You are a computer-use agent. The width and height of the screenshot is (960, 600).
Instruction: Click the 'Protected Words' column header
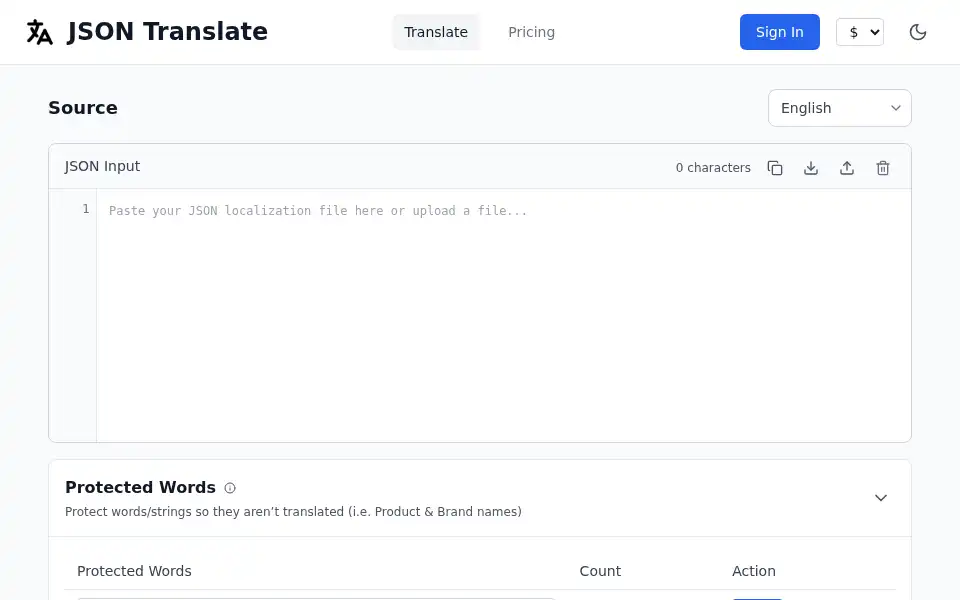134,571
